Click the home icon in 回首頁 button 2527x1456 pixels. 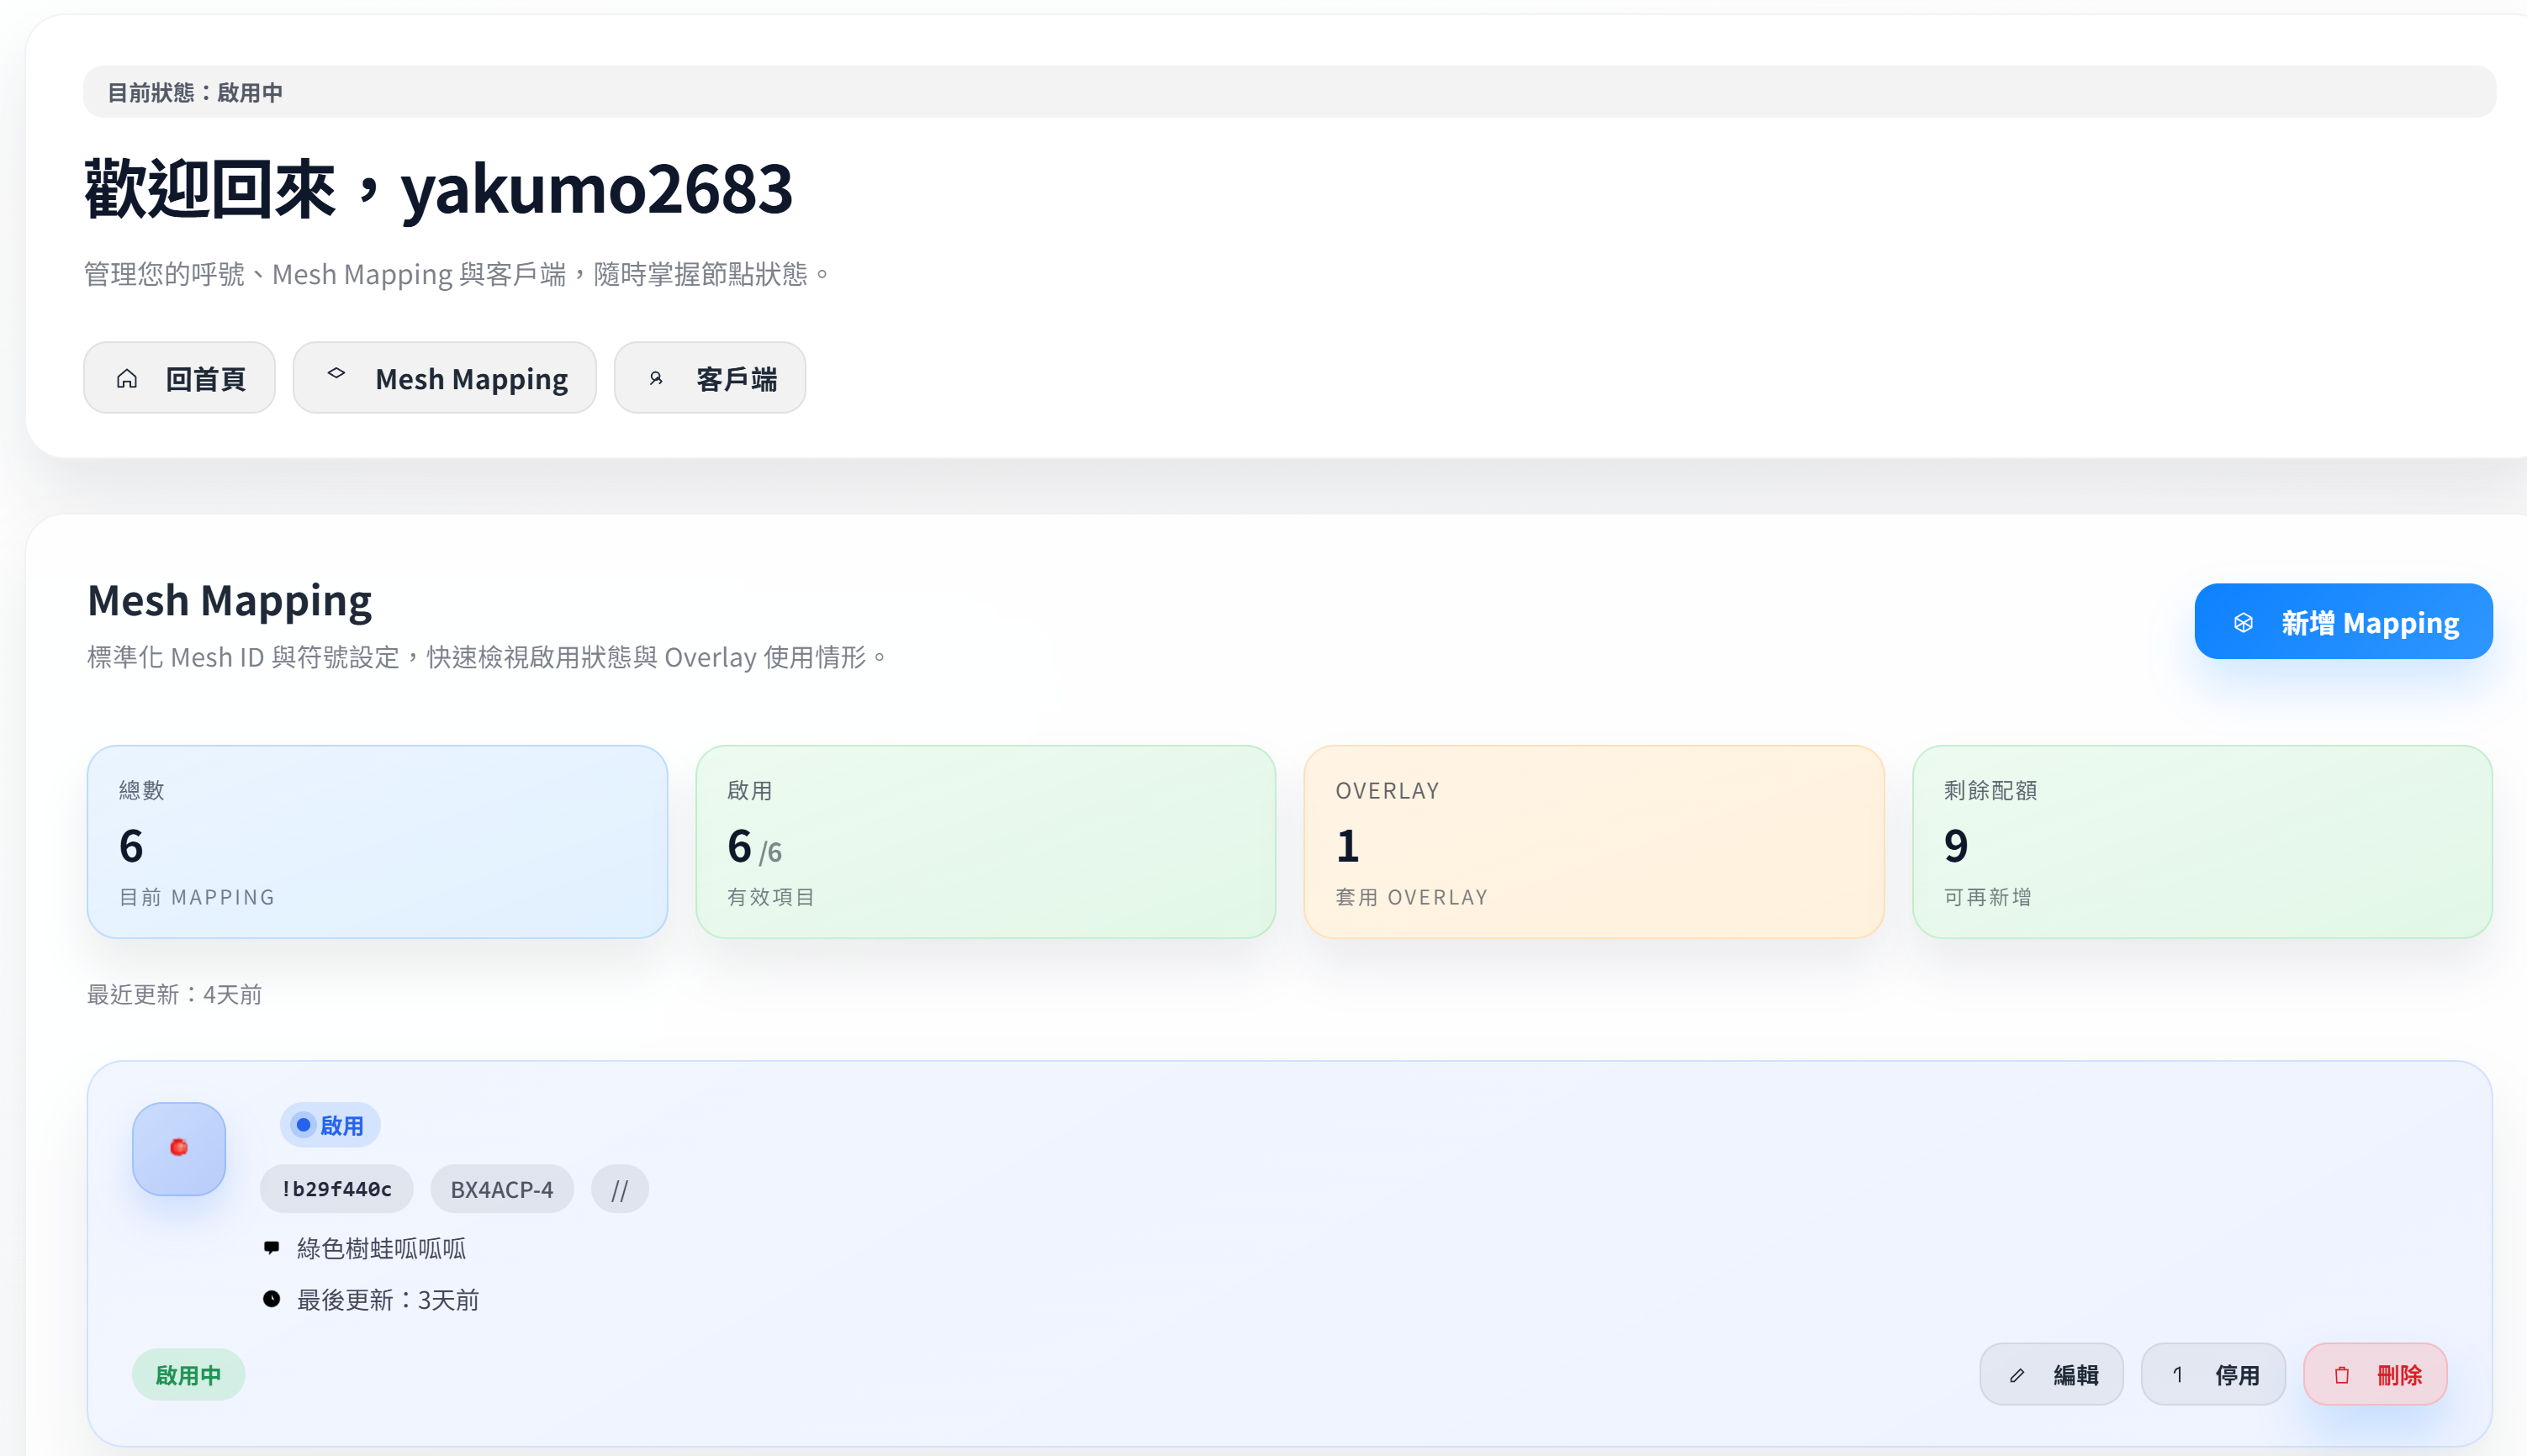point(127,378)
